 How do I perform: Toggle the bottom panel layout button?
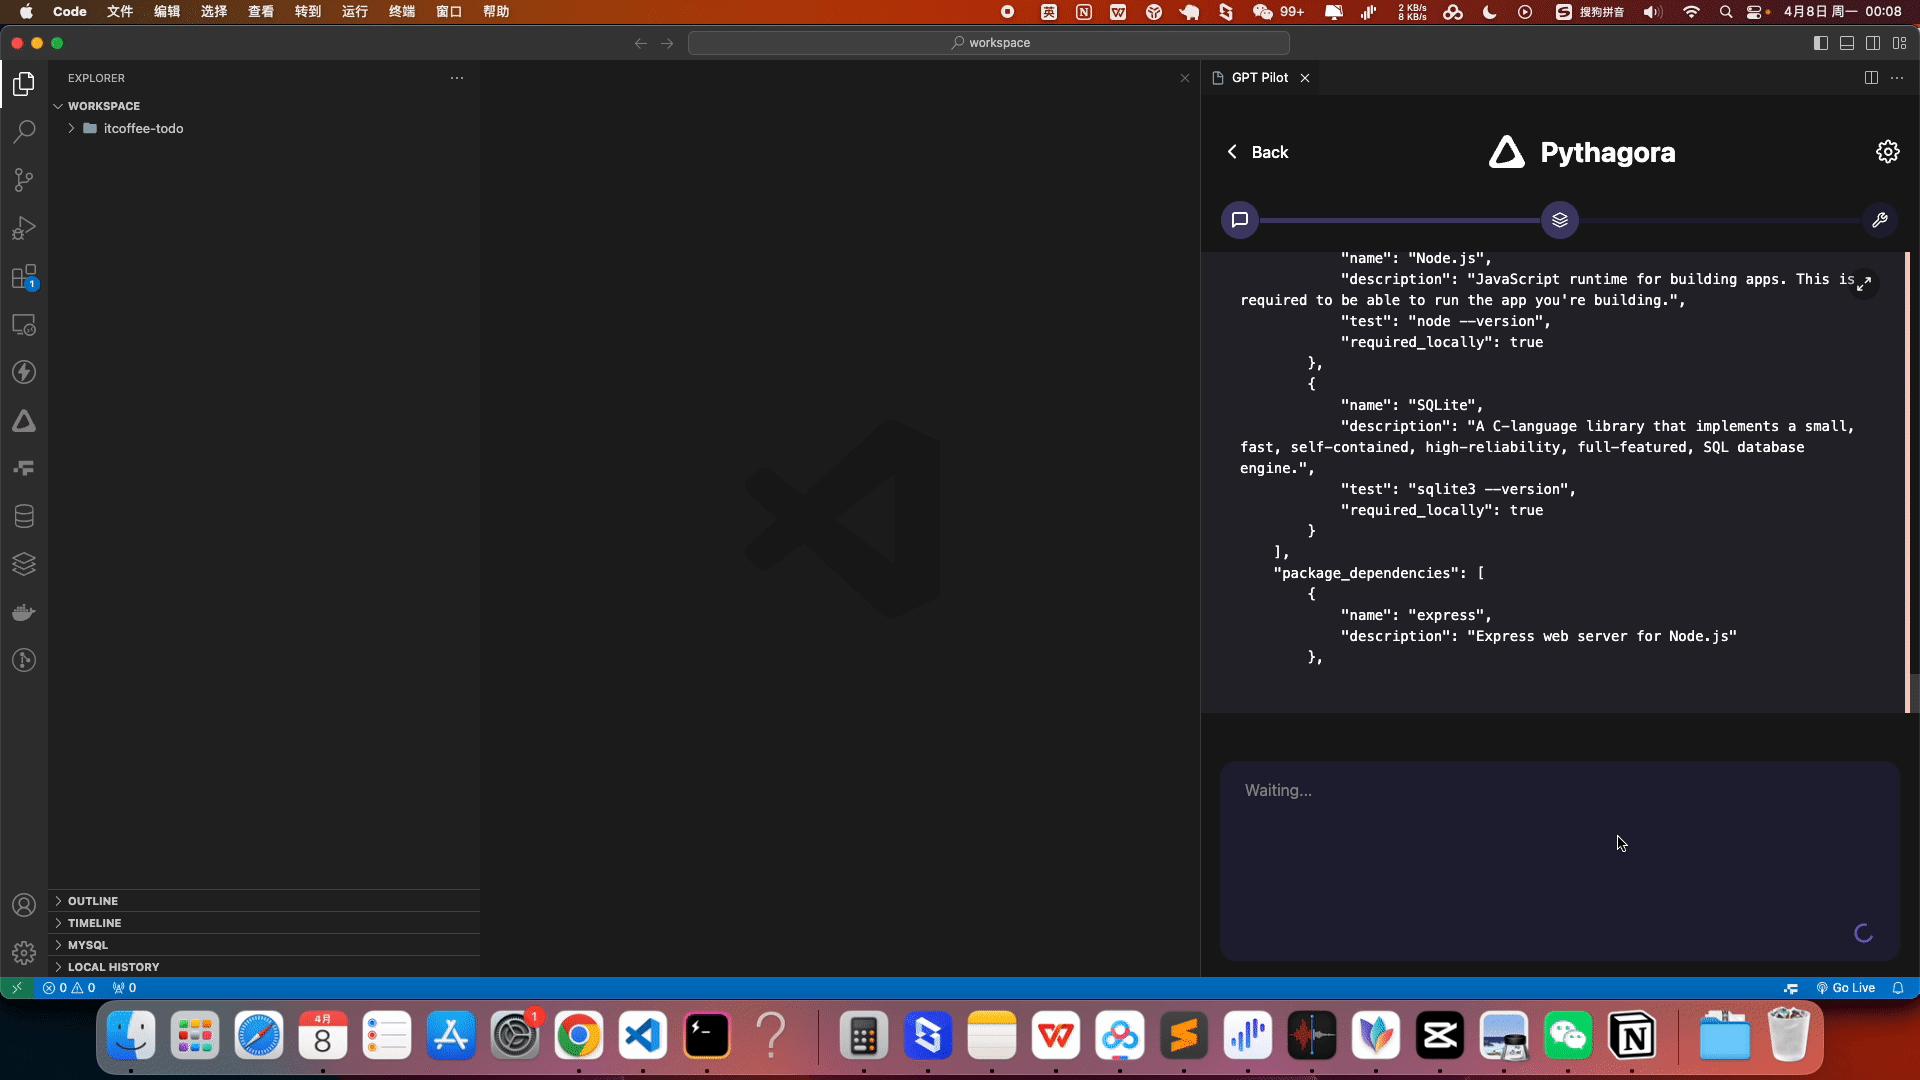pos(1847,43)
